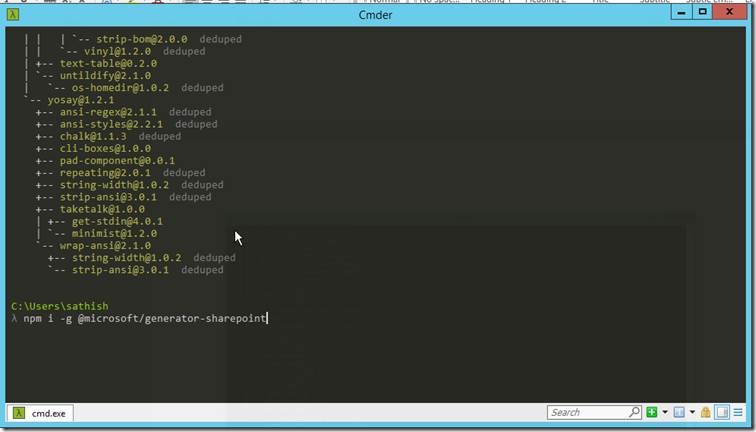Screen dimensions: 756x432
Task: Click the Cmder lambda icon in title bar
Action: click(x=13, y=15)
